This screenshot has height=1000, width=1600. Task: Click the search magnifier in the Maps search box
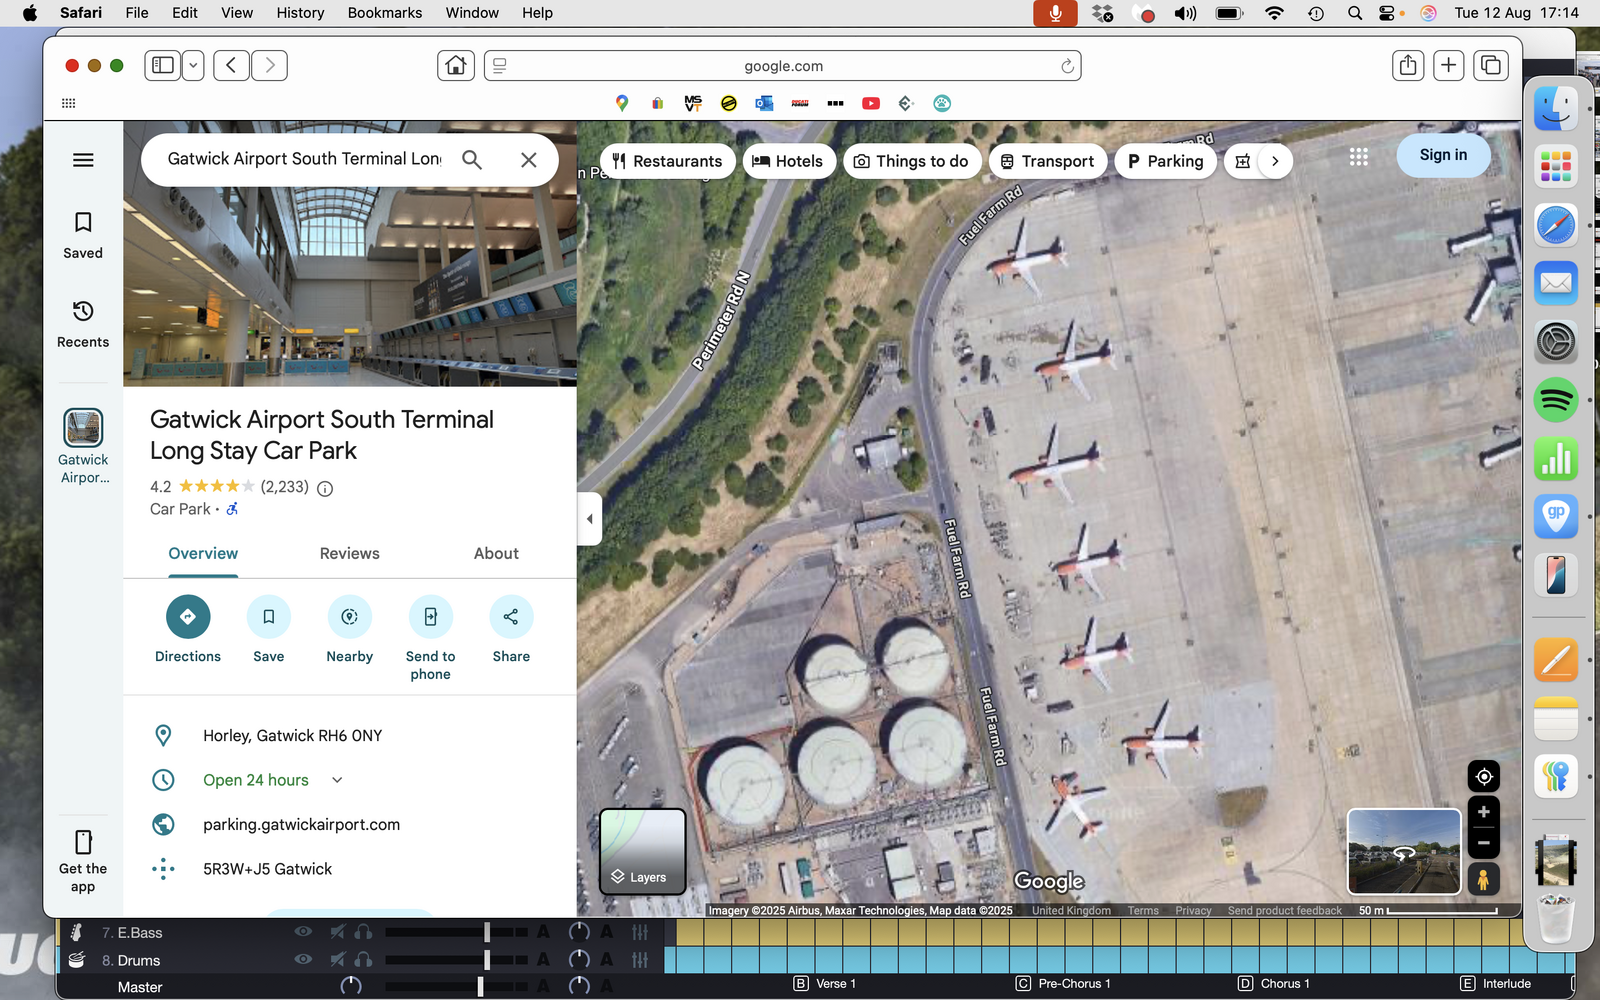coord(472,159)
